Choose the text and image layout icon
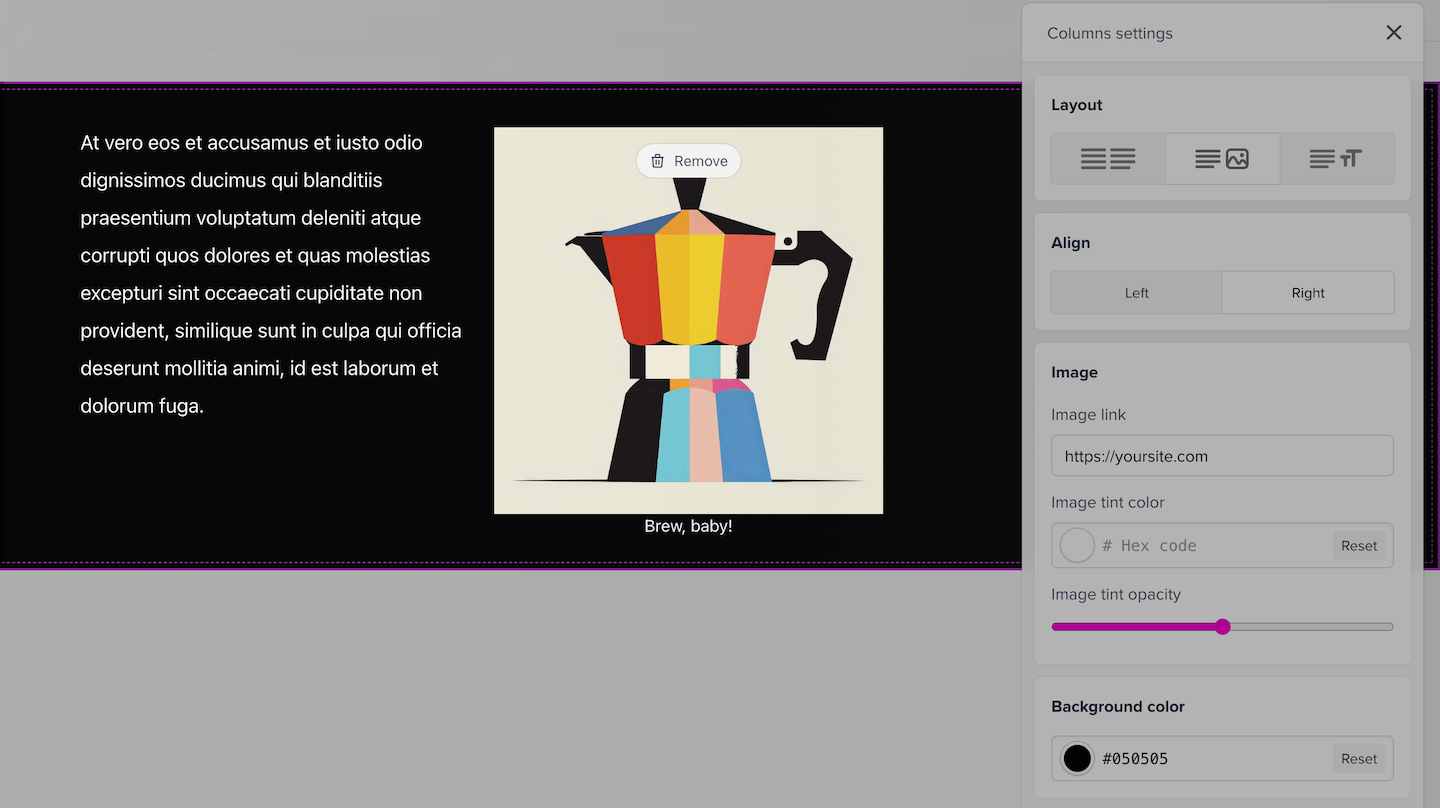The image size is (1440, 808). 1222,159
